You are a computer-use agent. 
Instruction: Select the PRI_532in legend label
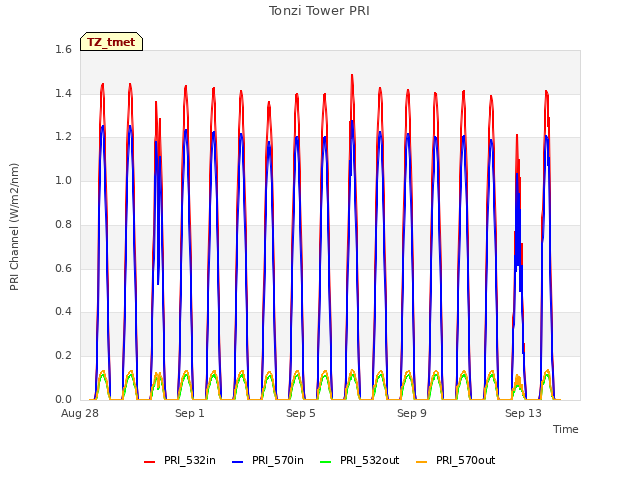pyautogui.click(x=190, y=460)
